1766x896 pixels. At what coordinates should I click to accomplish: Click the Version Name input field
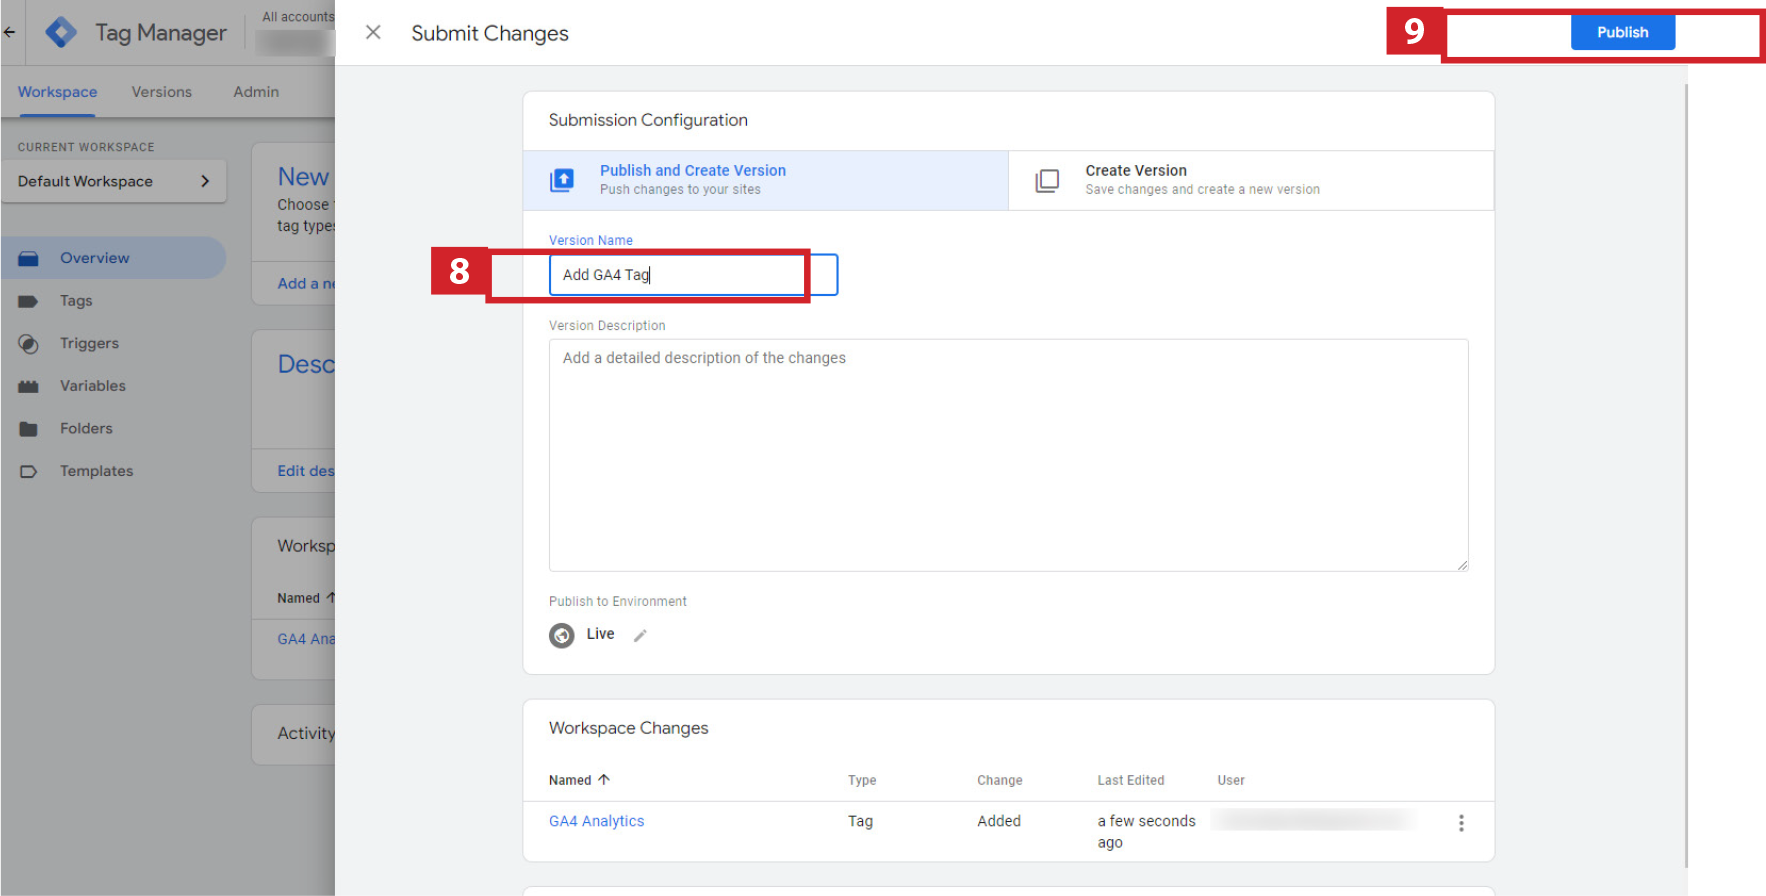pos(693,275)
